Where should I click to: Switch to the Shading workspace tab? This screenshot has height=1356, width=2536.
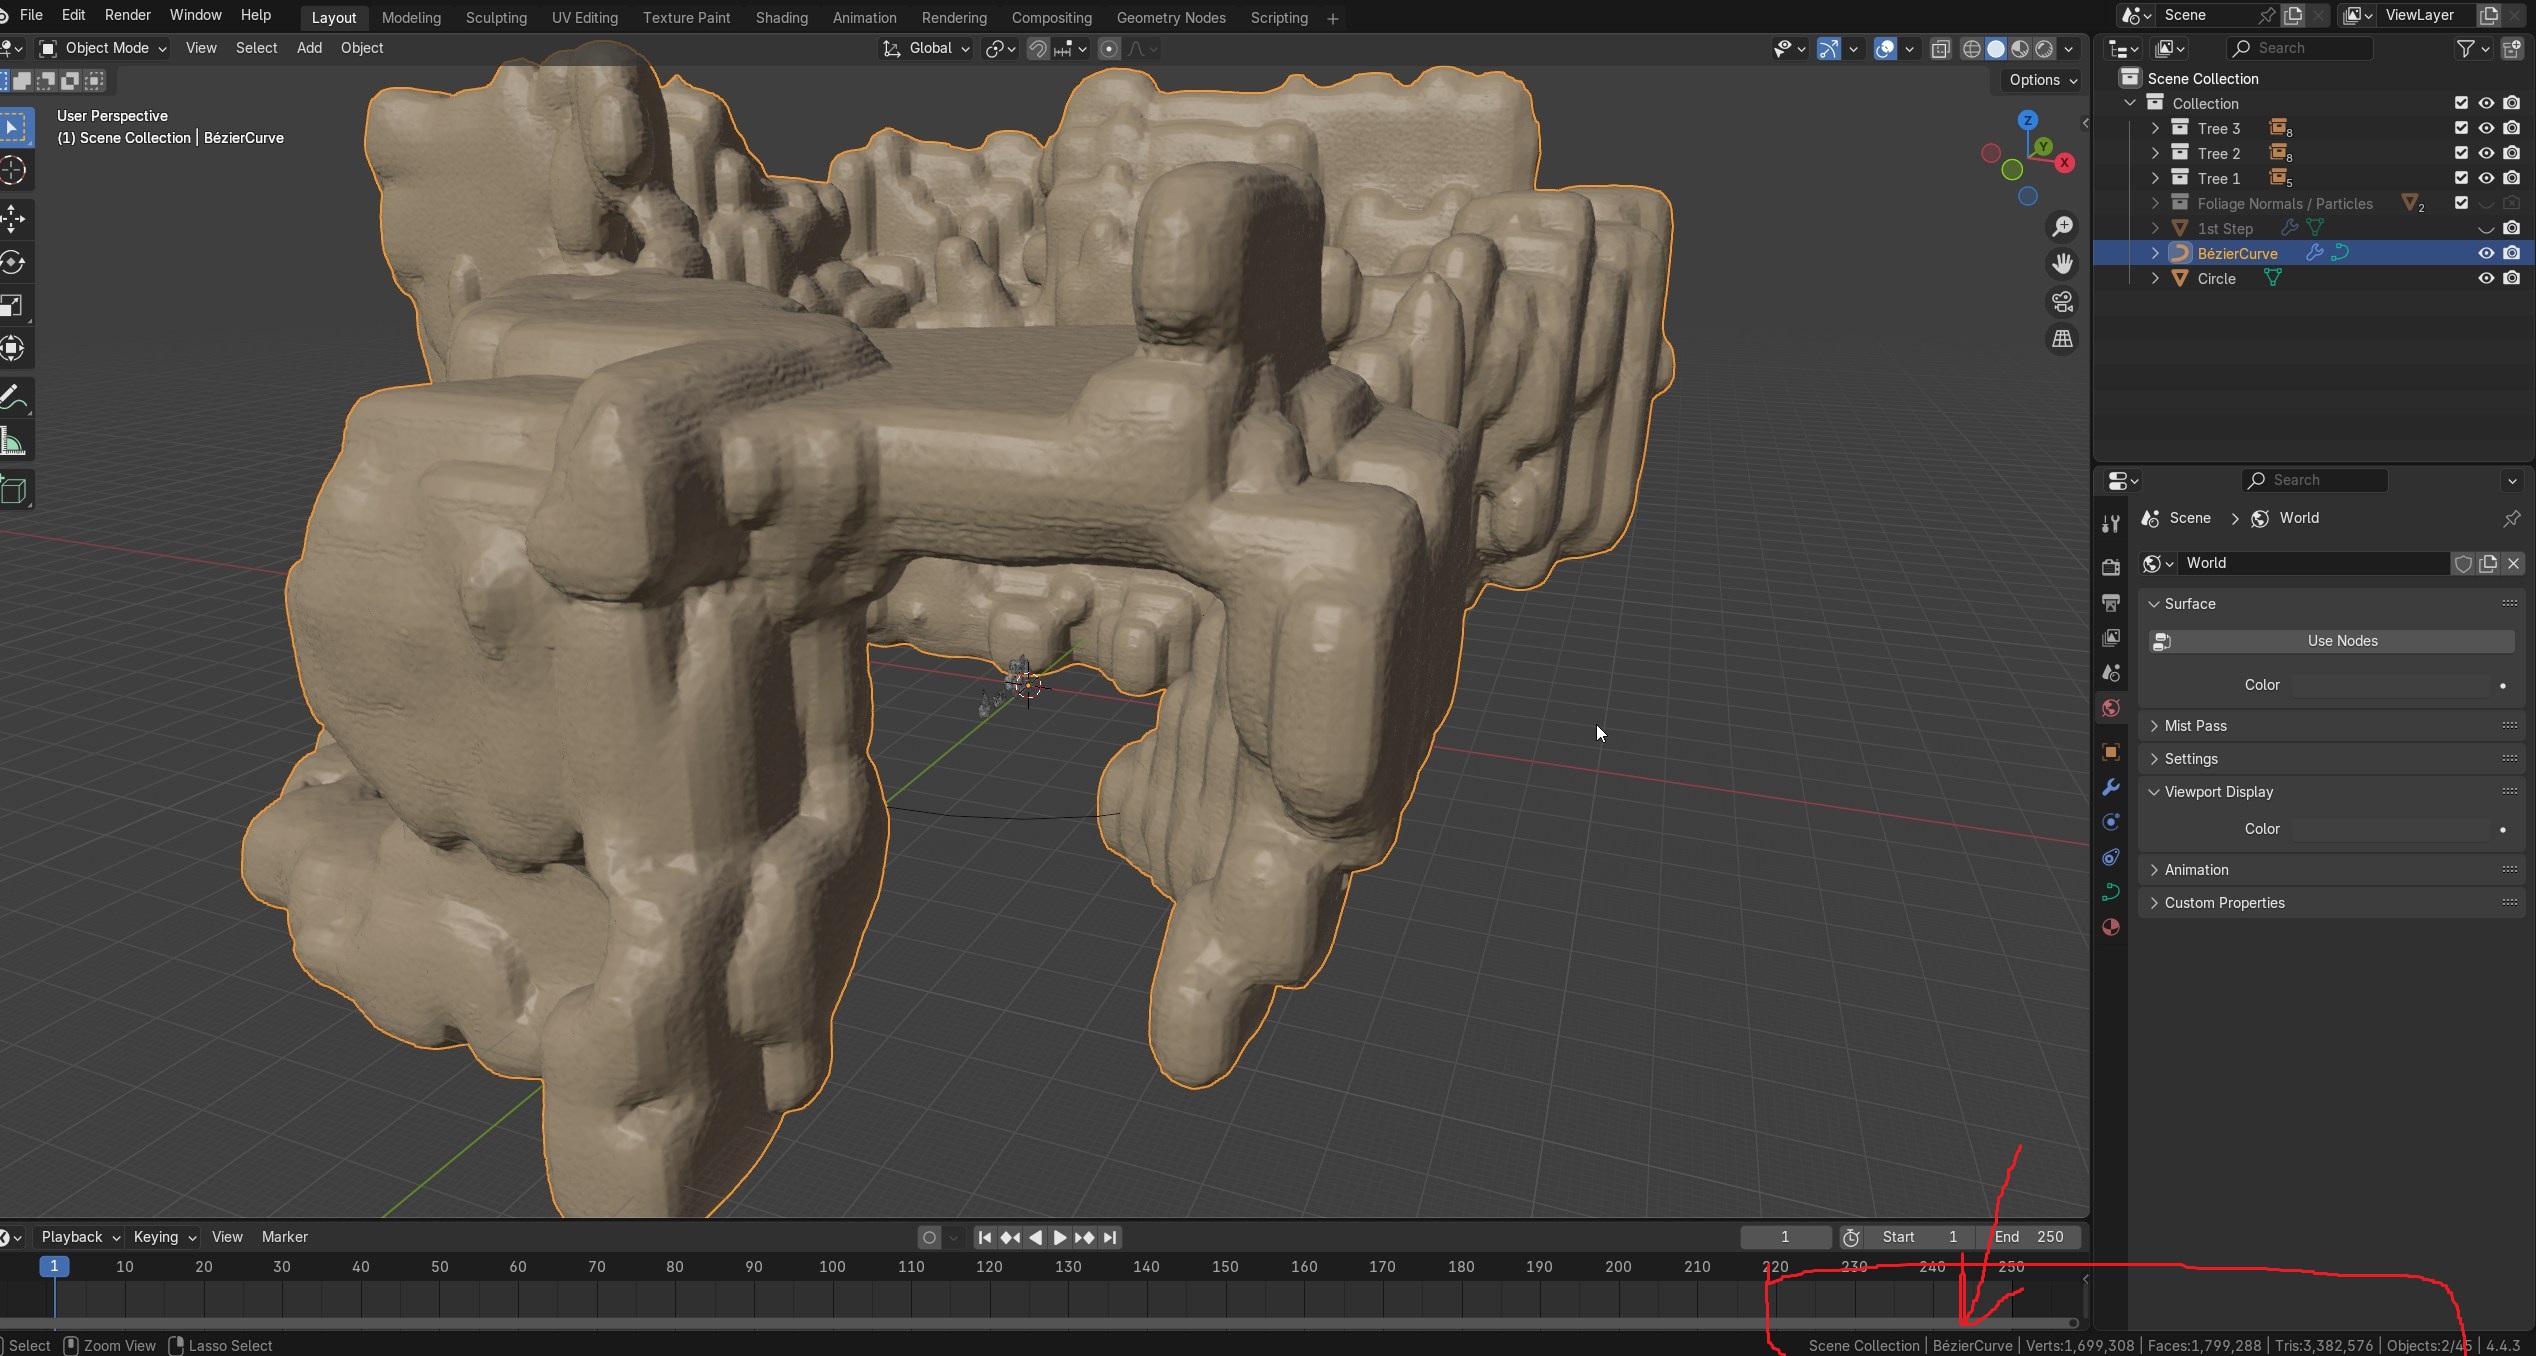781,17
